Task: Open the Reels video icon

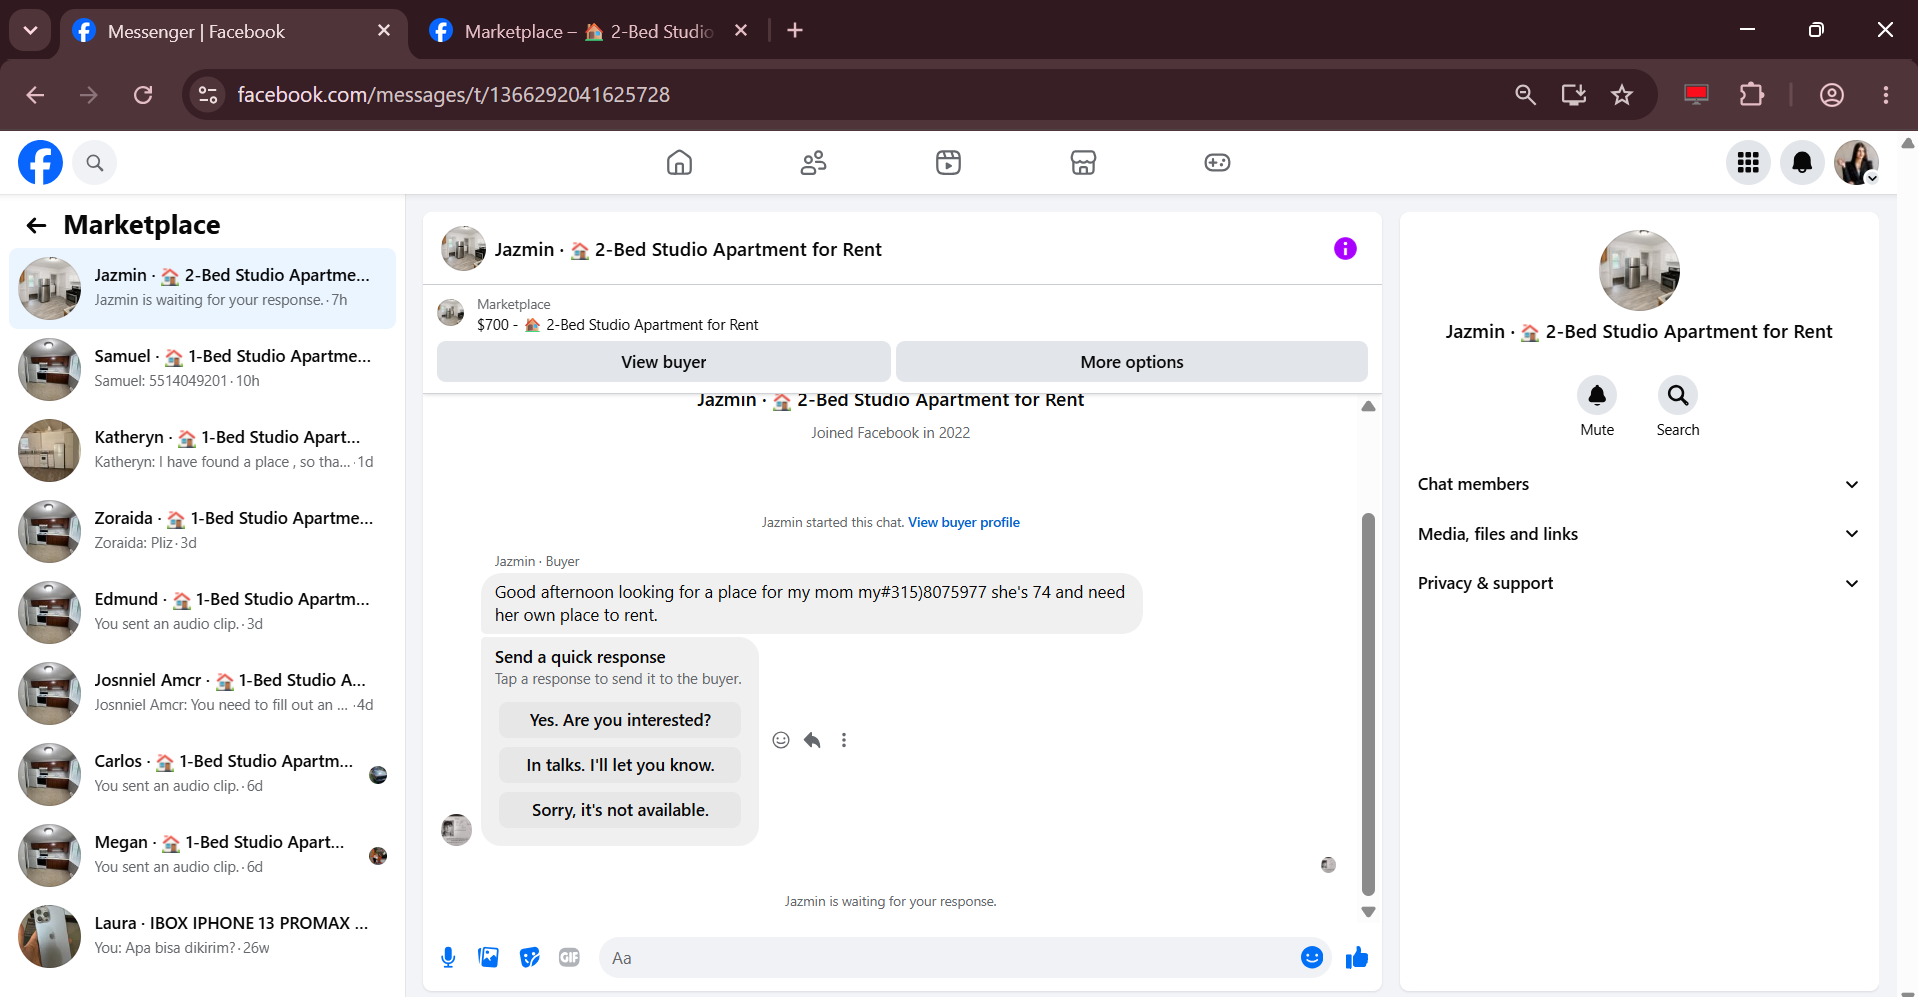Action: (x=948, y=162)
